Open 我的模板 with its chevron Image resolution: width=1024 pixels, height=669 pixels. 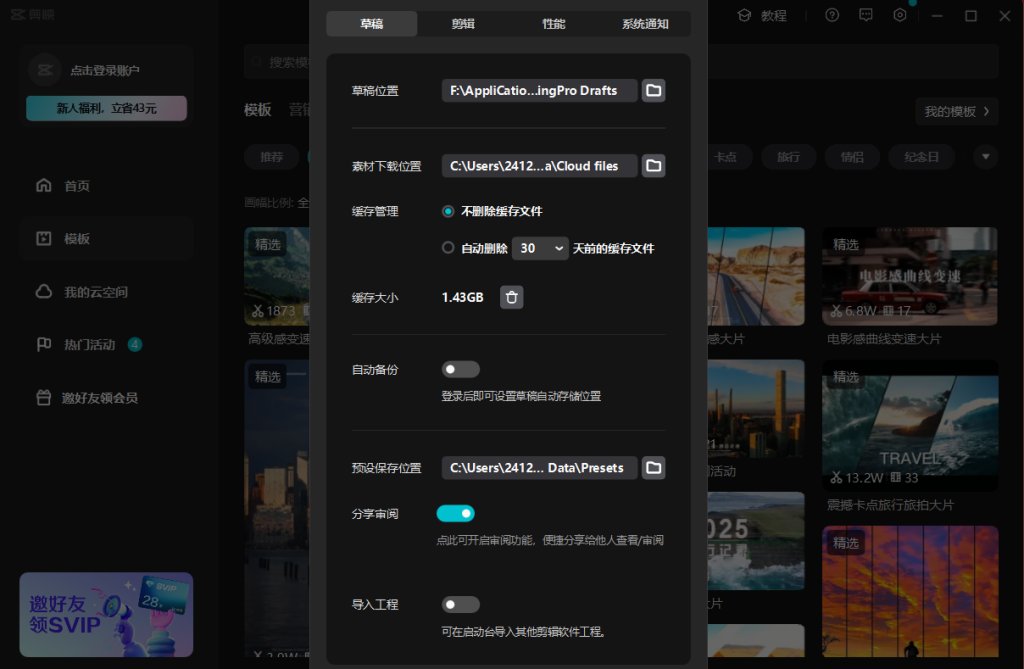pyautogui.click(x=956, y=111)
